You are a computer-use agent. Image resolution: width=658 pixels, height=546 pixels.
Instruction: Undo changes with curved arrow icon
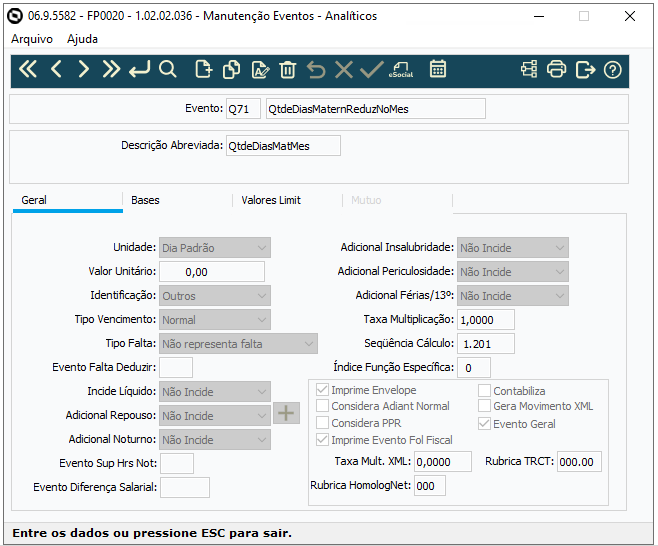coord(316,69)
